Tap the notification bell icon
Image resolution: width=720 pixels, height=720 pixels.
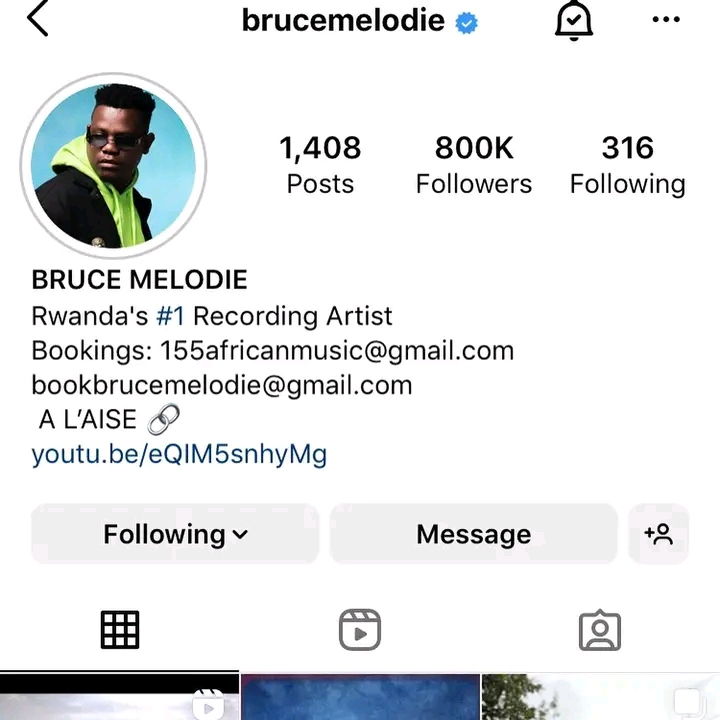tap(574, 20)
